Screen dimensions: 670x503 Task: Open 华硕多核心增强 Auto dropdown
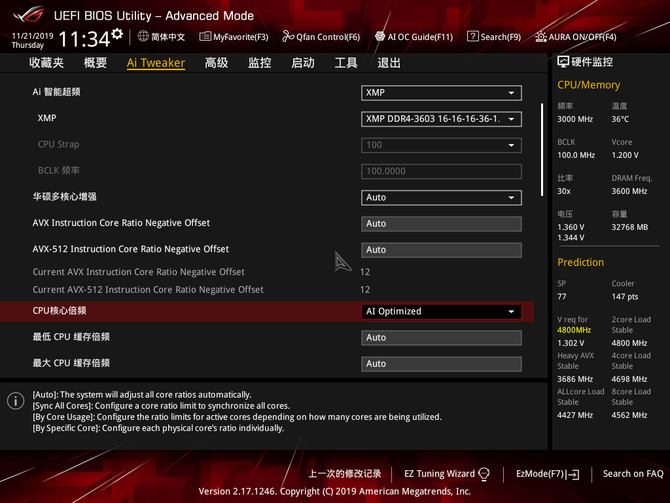[x=441, y=197]
